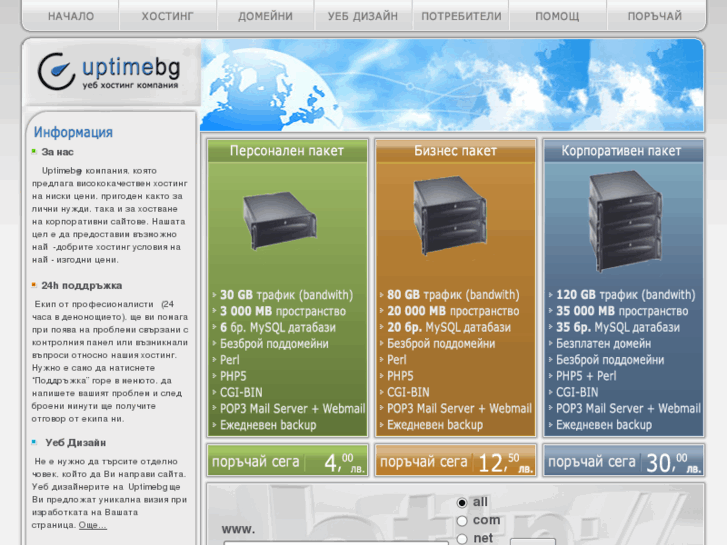This screenshot has height=545, width=727.
Task: Click the За нас heading
Action: tap(57, 152)
